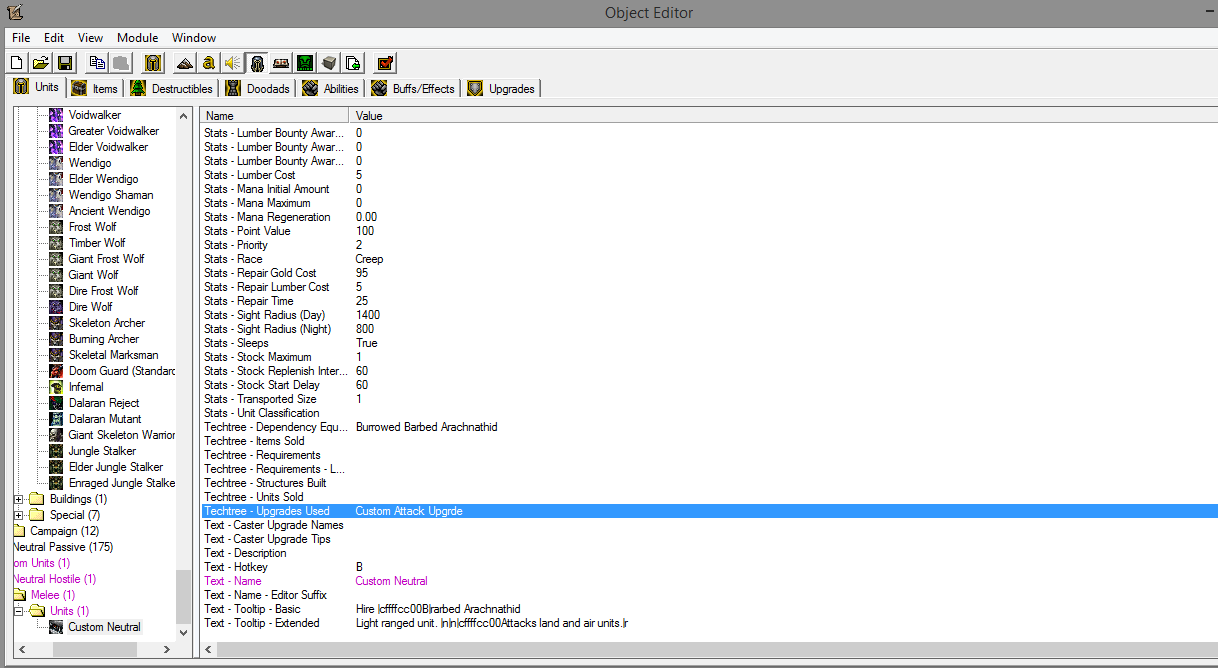Switch to the Abilities tab
1218x668 pixels.
click(332, 88)
